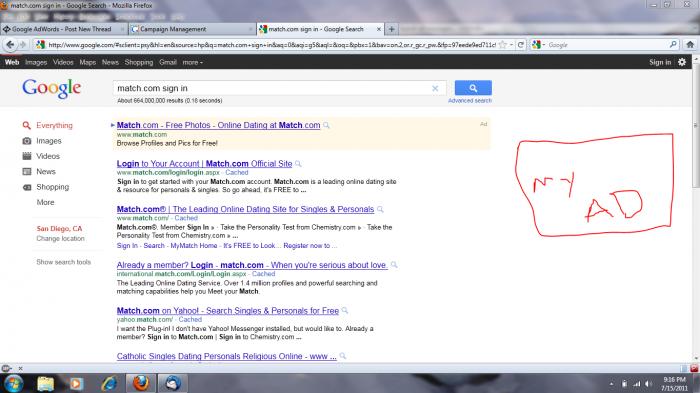Launch Internet Explorer from taskbar
The width and height of the screenshot is (700, 393).
click(x=109, y=384)
